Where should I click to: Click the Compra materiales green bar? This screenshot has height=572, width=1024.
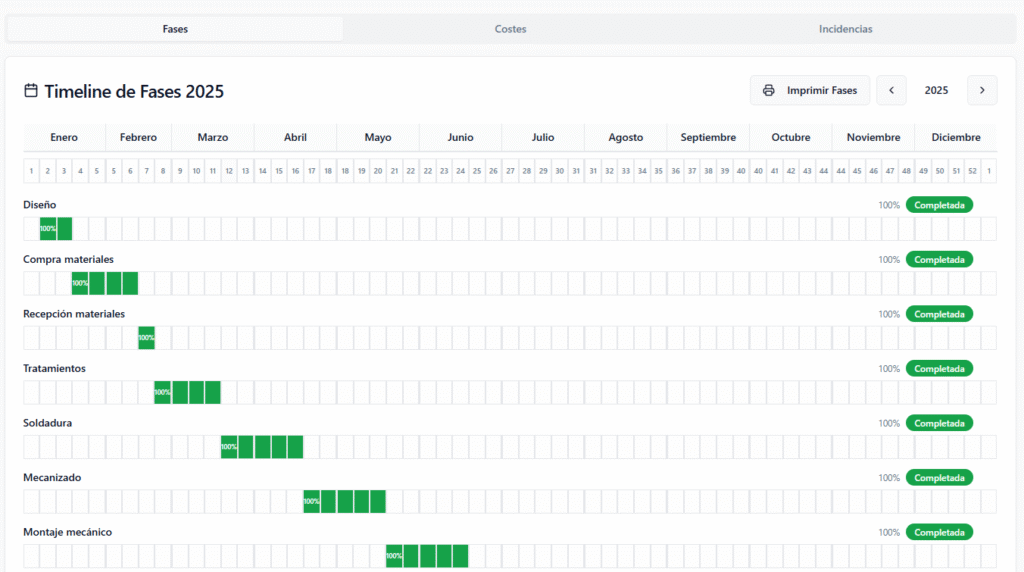click(x=105, y=283)
